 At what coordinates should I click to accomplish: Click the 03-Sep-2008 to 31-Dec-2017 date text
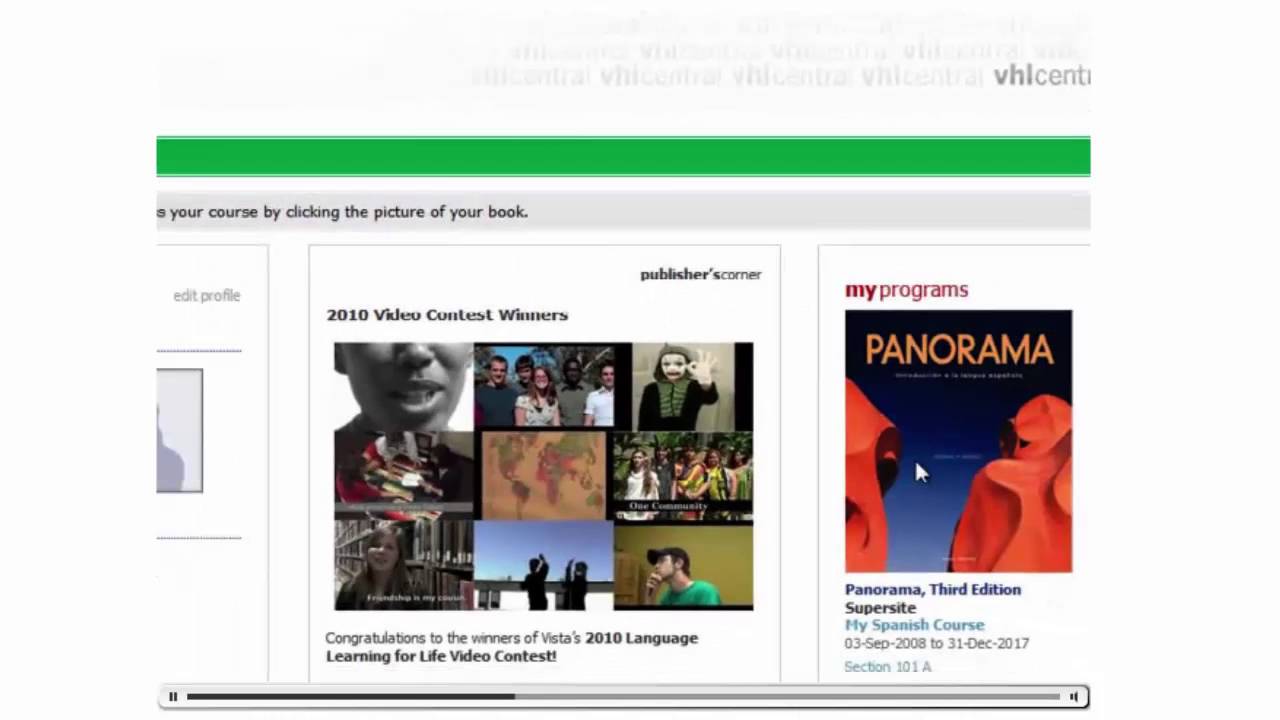[x=937, y=644]
